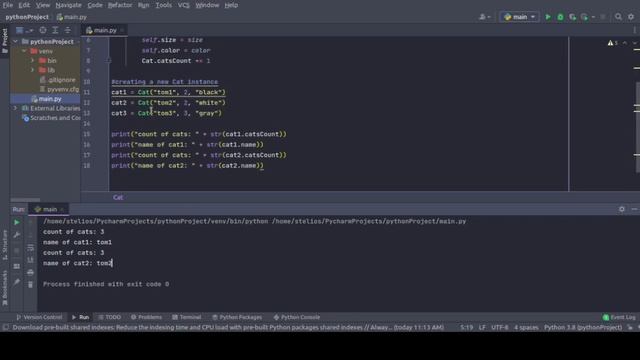Open the main run configuration dropdown
The width and height of the screenshot is (640, 360).
point(519,17)
